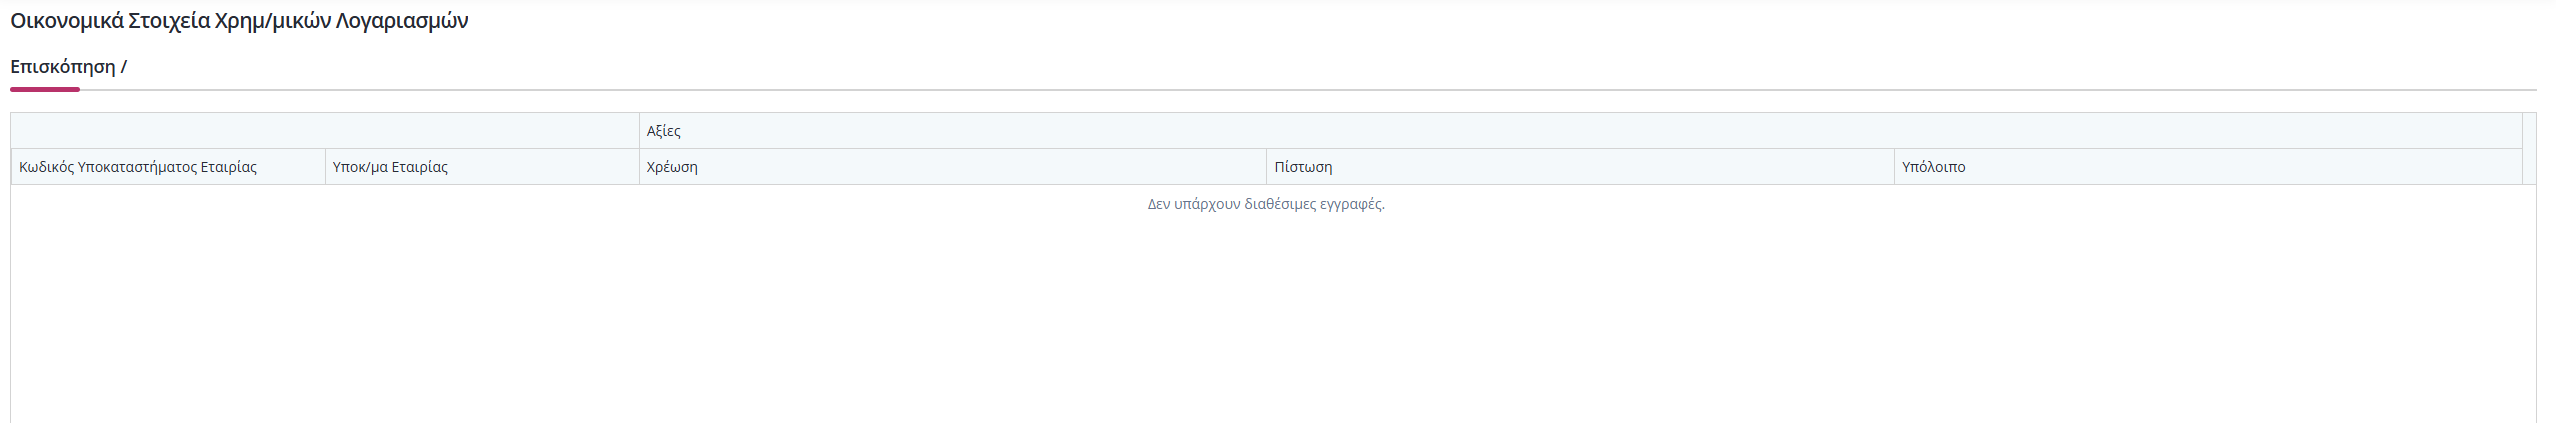Click divider between Πίστωση and Υπόλοιπο headers
The width and height of the screenshot is (2556, 423).
pos(1894,167)
